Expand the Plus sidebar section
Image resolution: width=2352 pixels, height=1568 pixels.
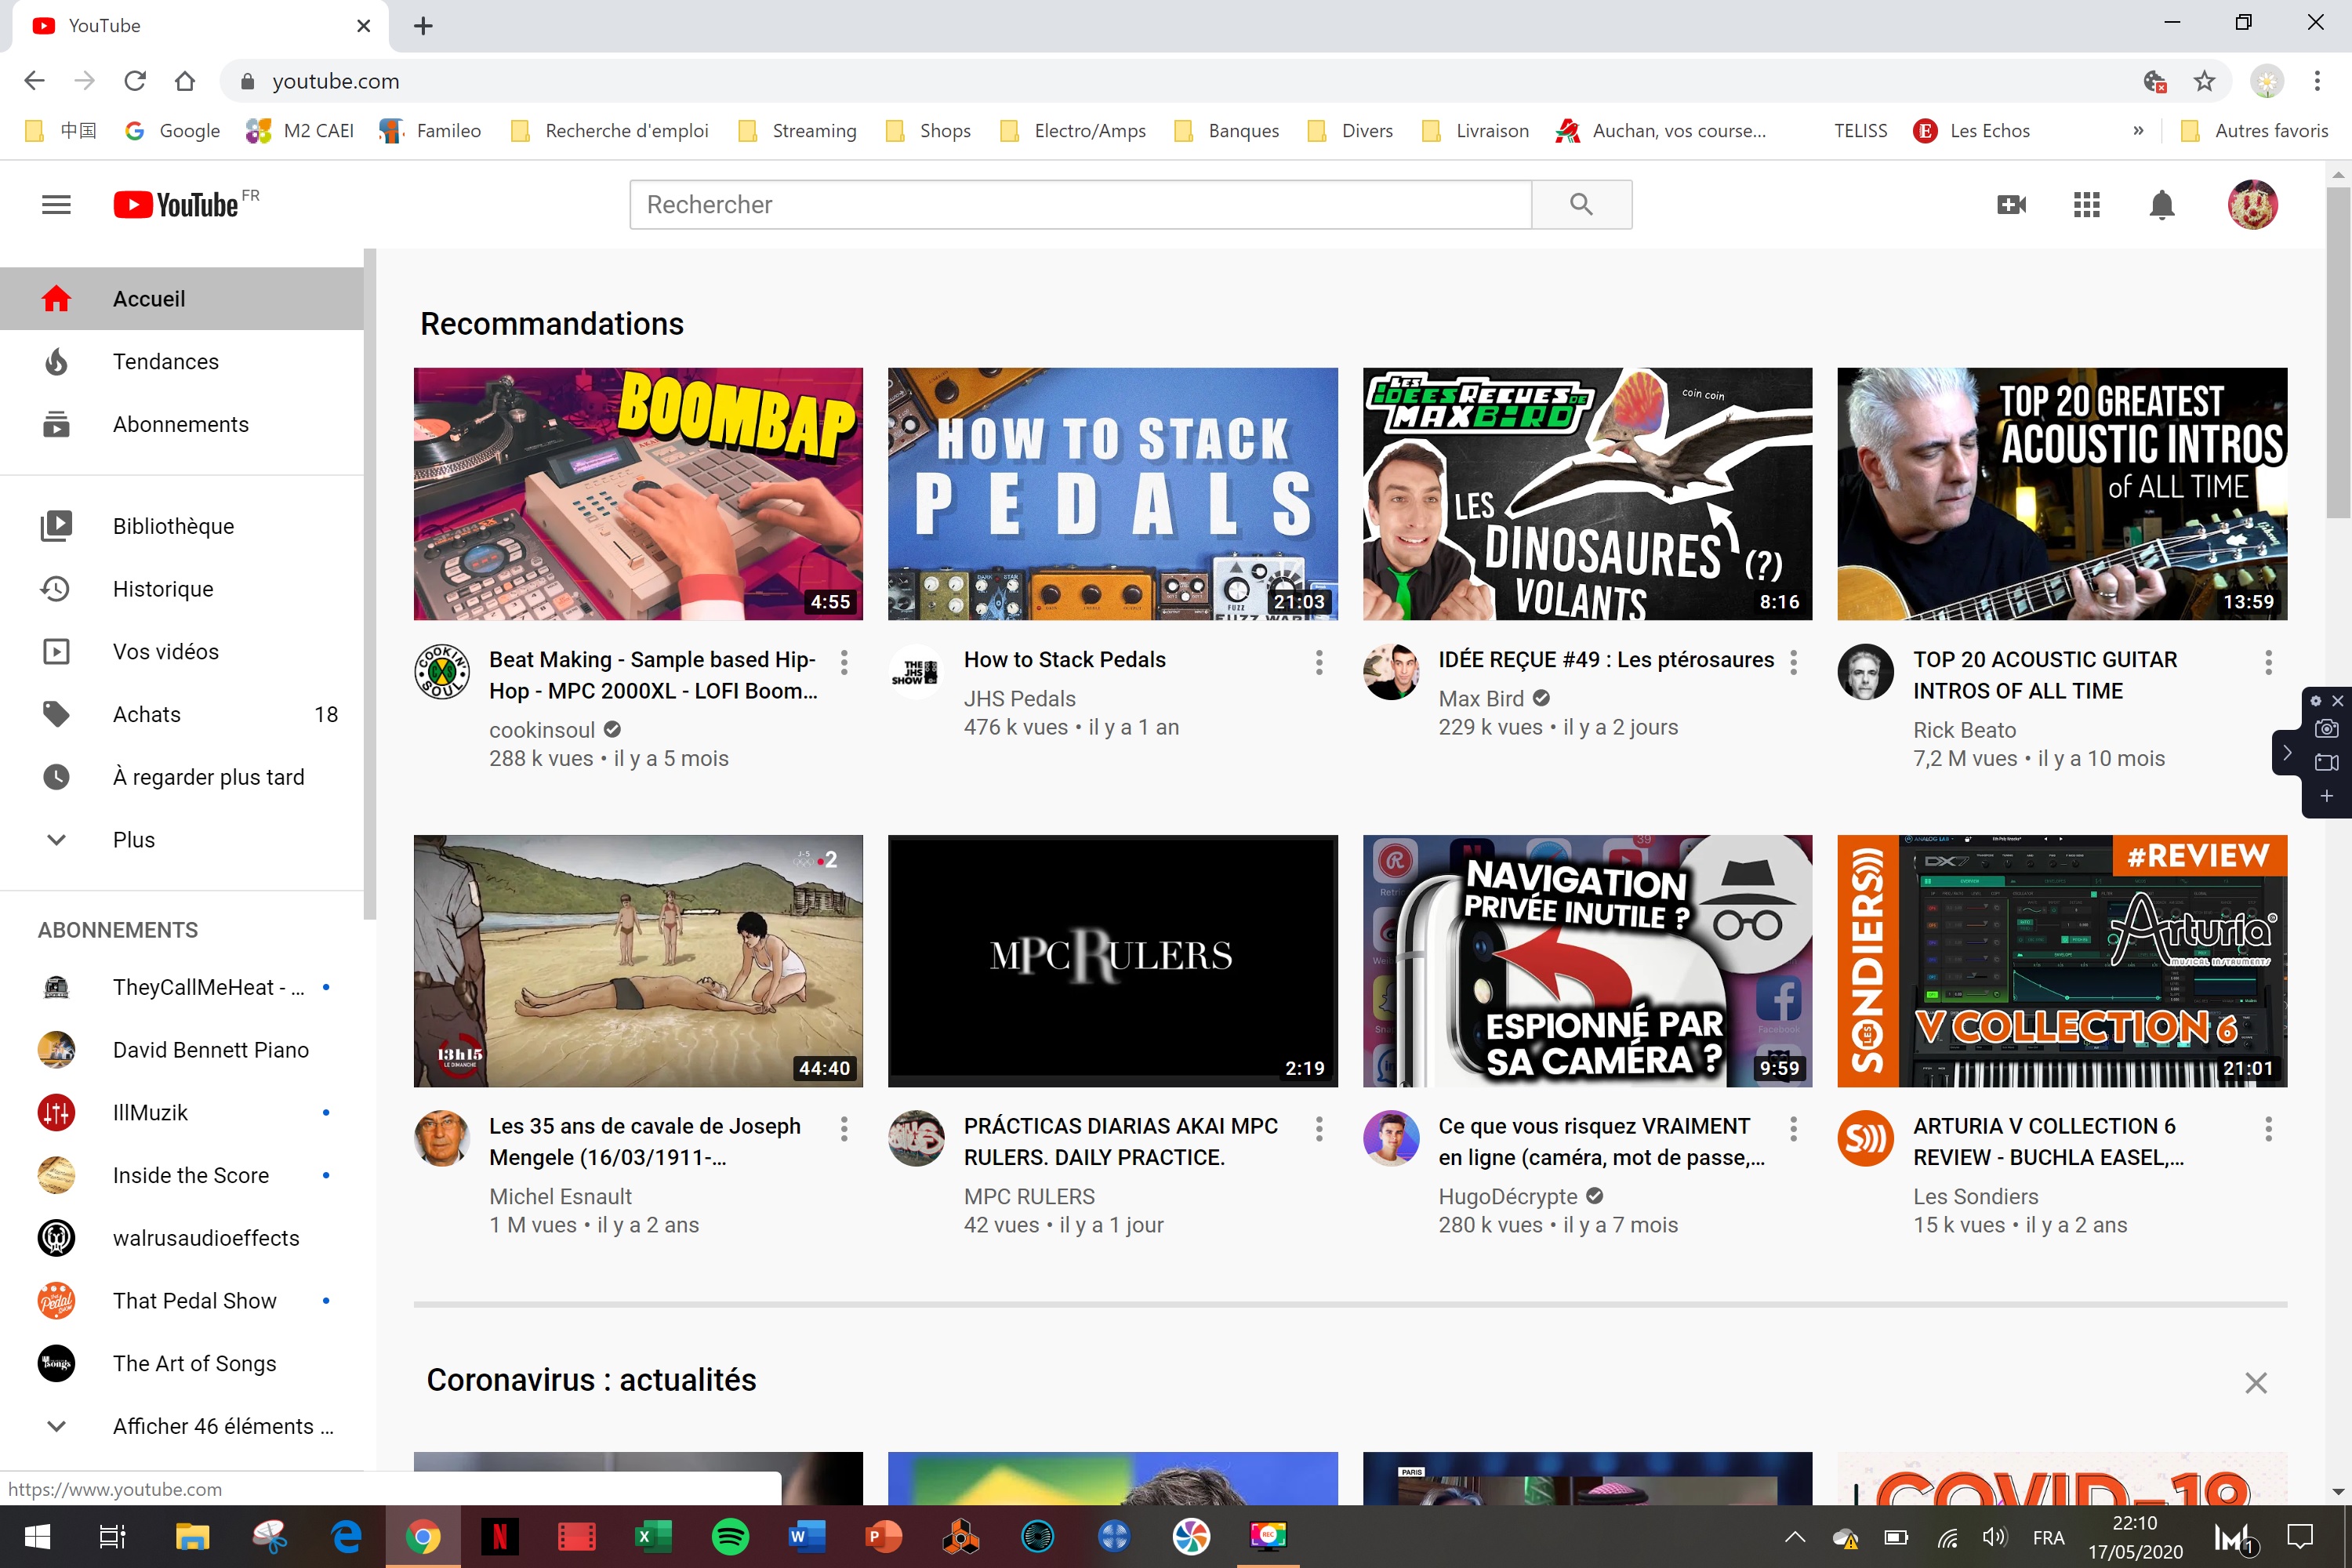coord(134,840)
